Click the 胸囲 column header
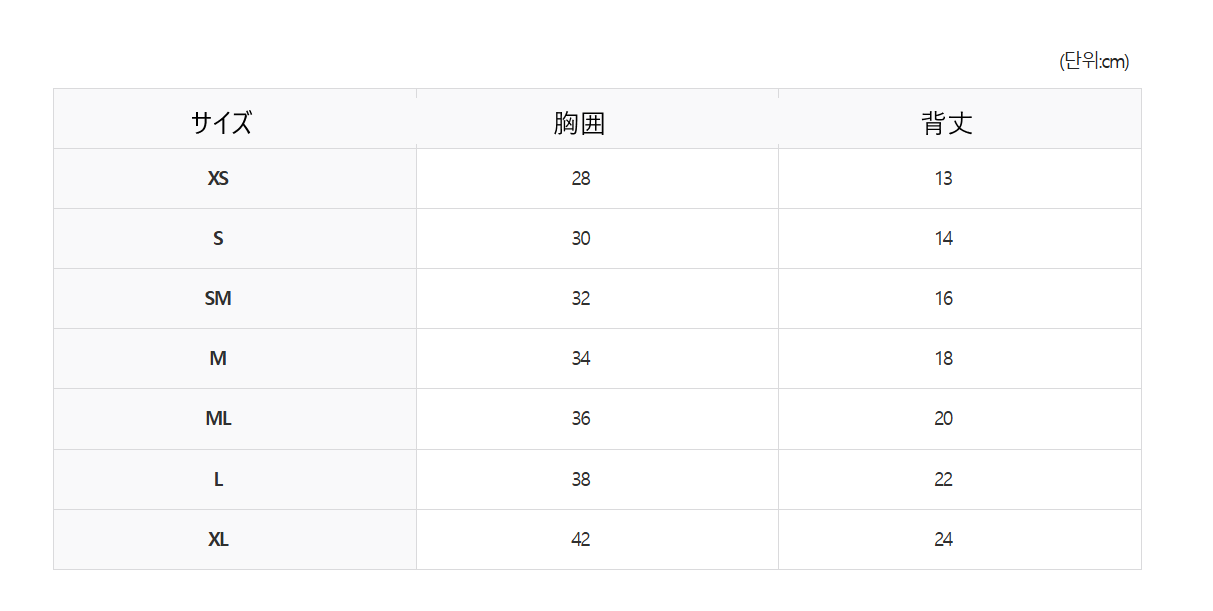 point(580,123)
